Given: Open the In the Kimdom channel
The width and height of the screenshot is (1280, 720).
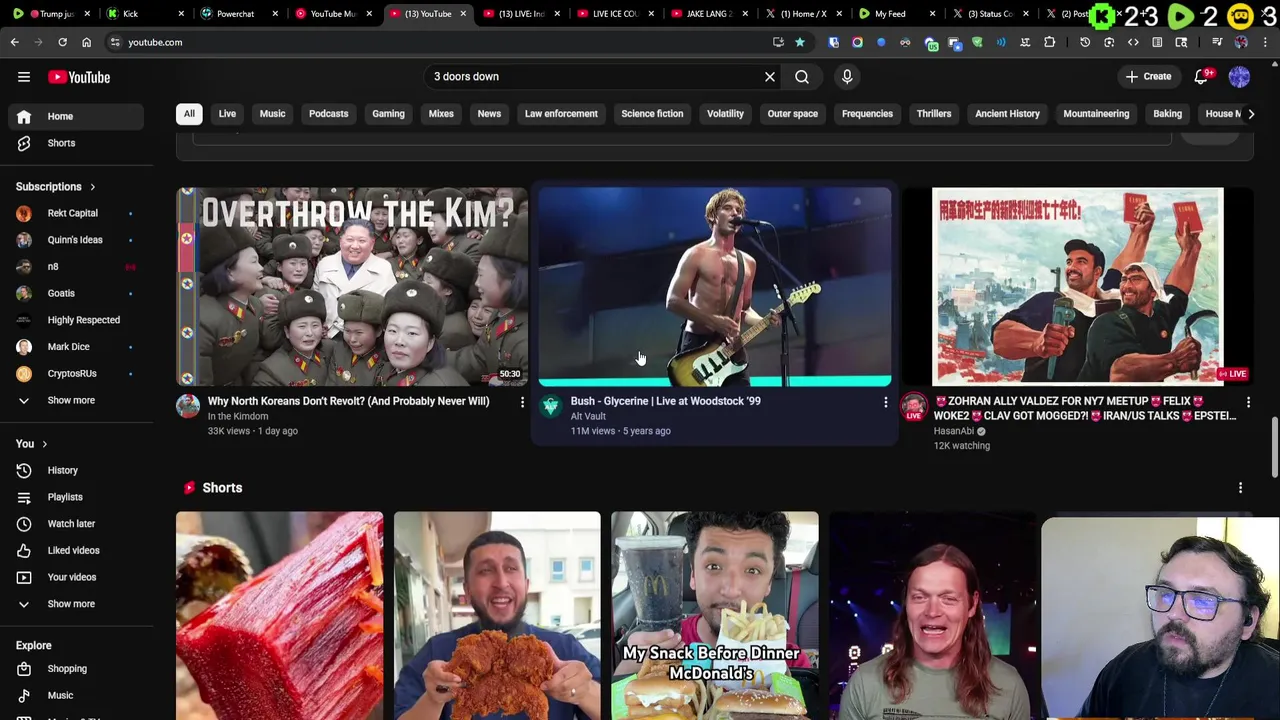Looking at the screenshot, I should point(238,416).
